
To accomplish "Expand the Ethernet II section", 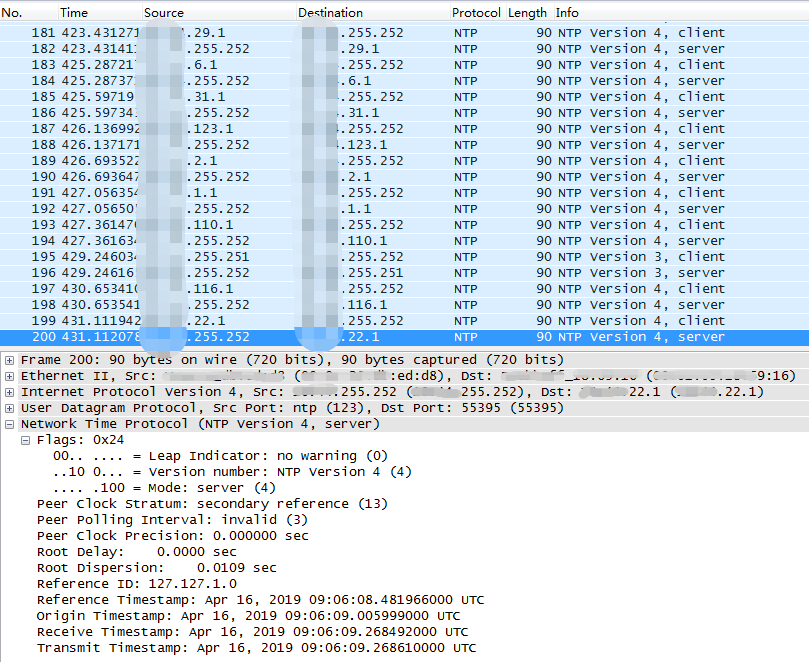I will tap(9, 376).
